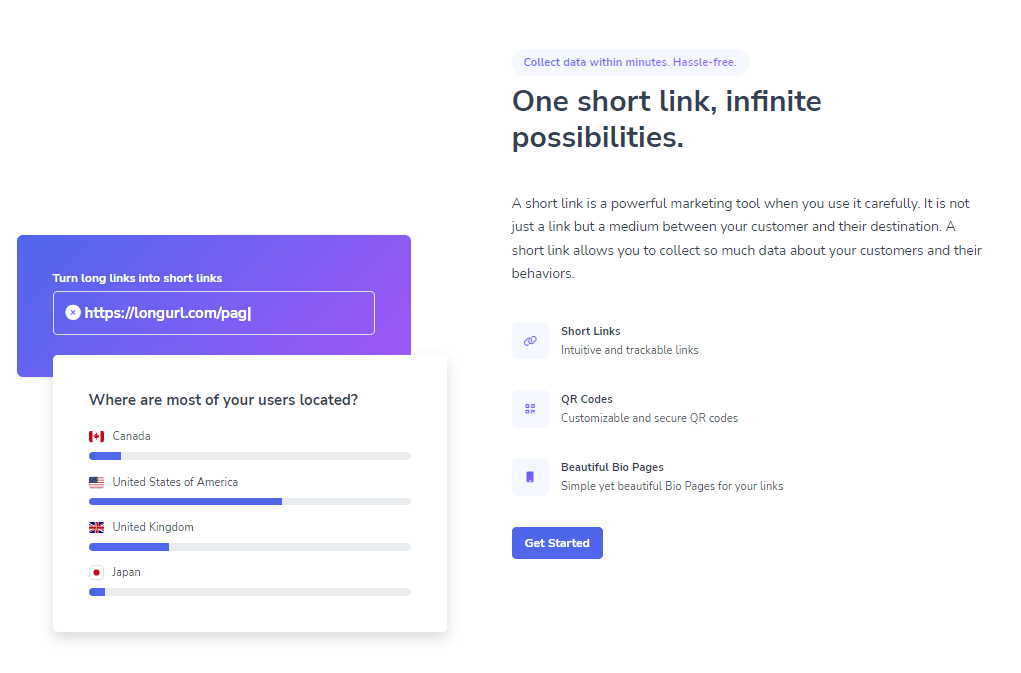Click the United Kingdom progress bar
Screen dimensions: 1021x673
250,547
